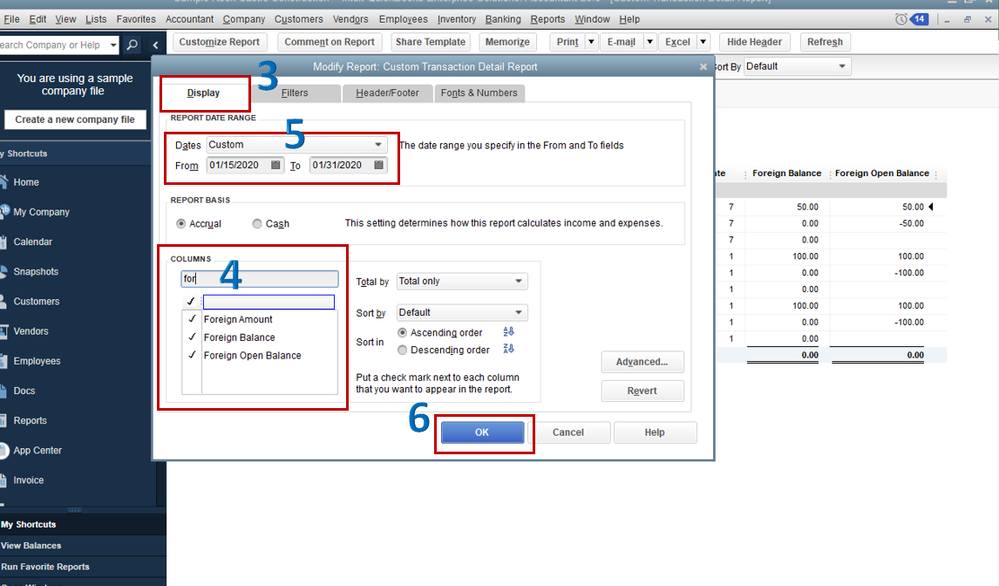This screenshot has width=999, height=586.
Task: Choose Ascending order radio button
Action: [x=402, y=332]
